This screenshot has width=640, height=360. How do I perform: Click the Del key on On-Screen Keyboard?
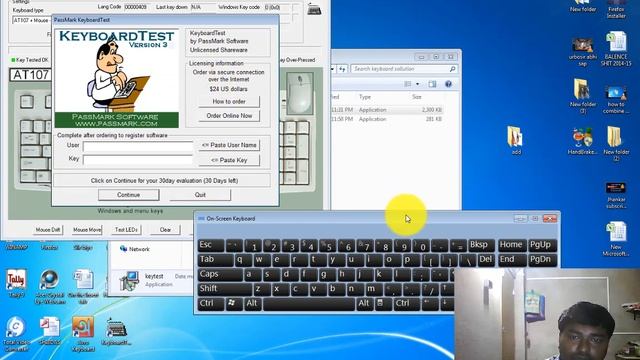coord(486,260)
